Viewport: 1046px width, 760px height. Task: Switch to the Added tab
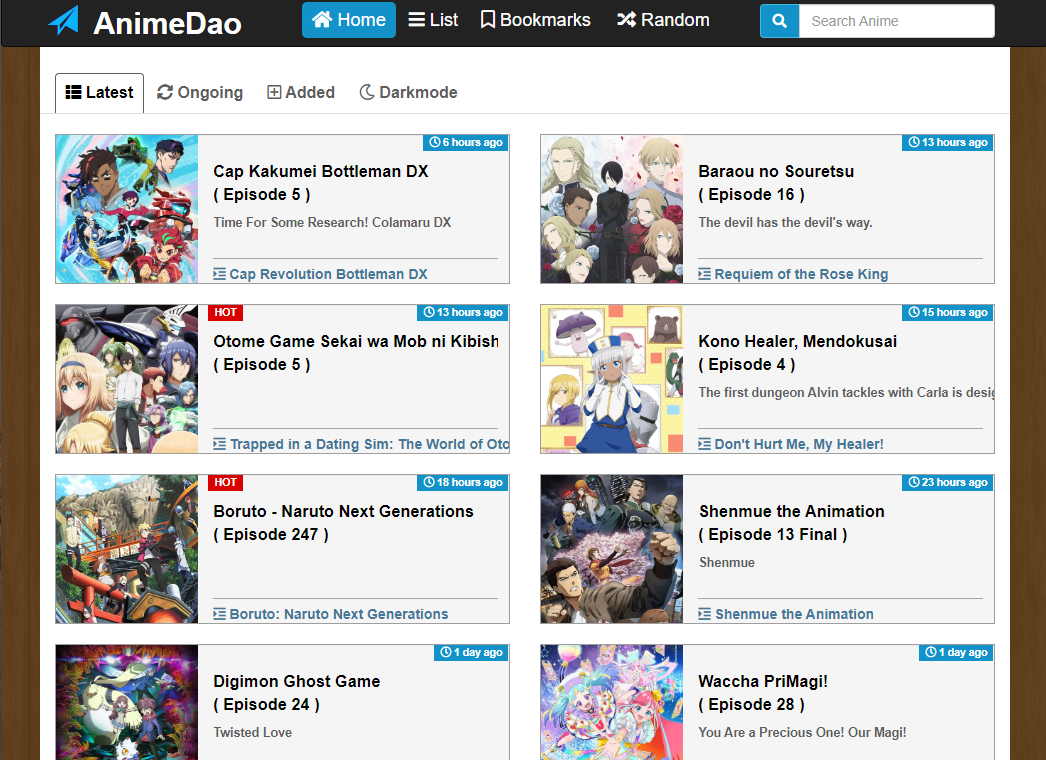301,93
